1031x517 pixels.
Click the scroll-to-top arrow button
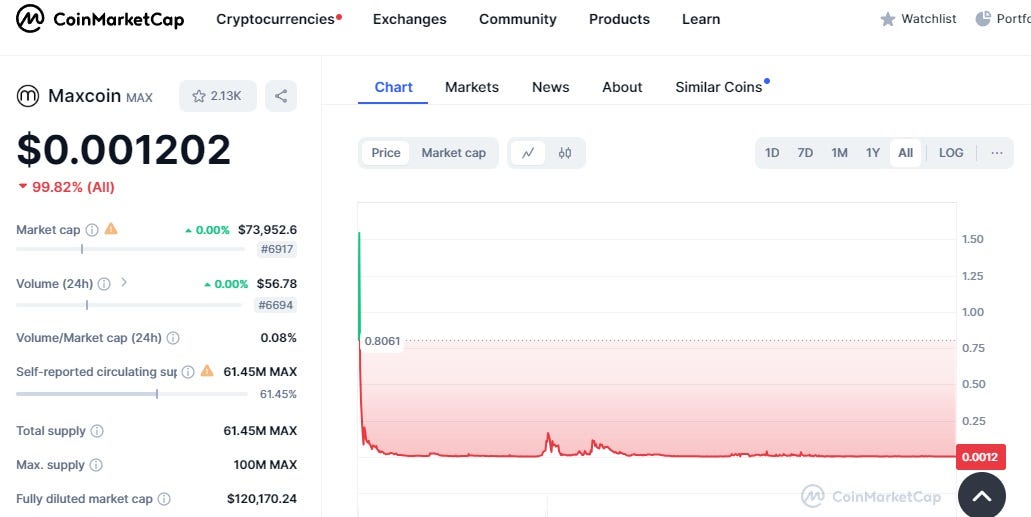pyautogui.click(x=982, y=496)
